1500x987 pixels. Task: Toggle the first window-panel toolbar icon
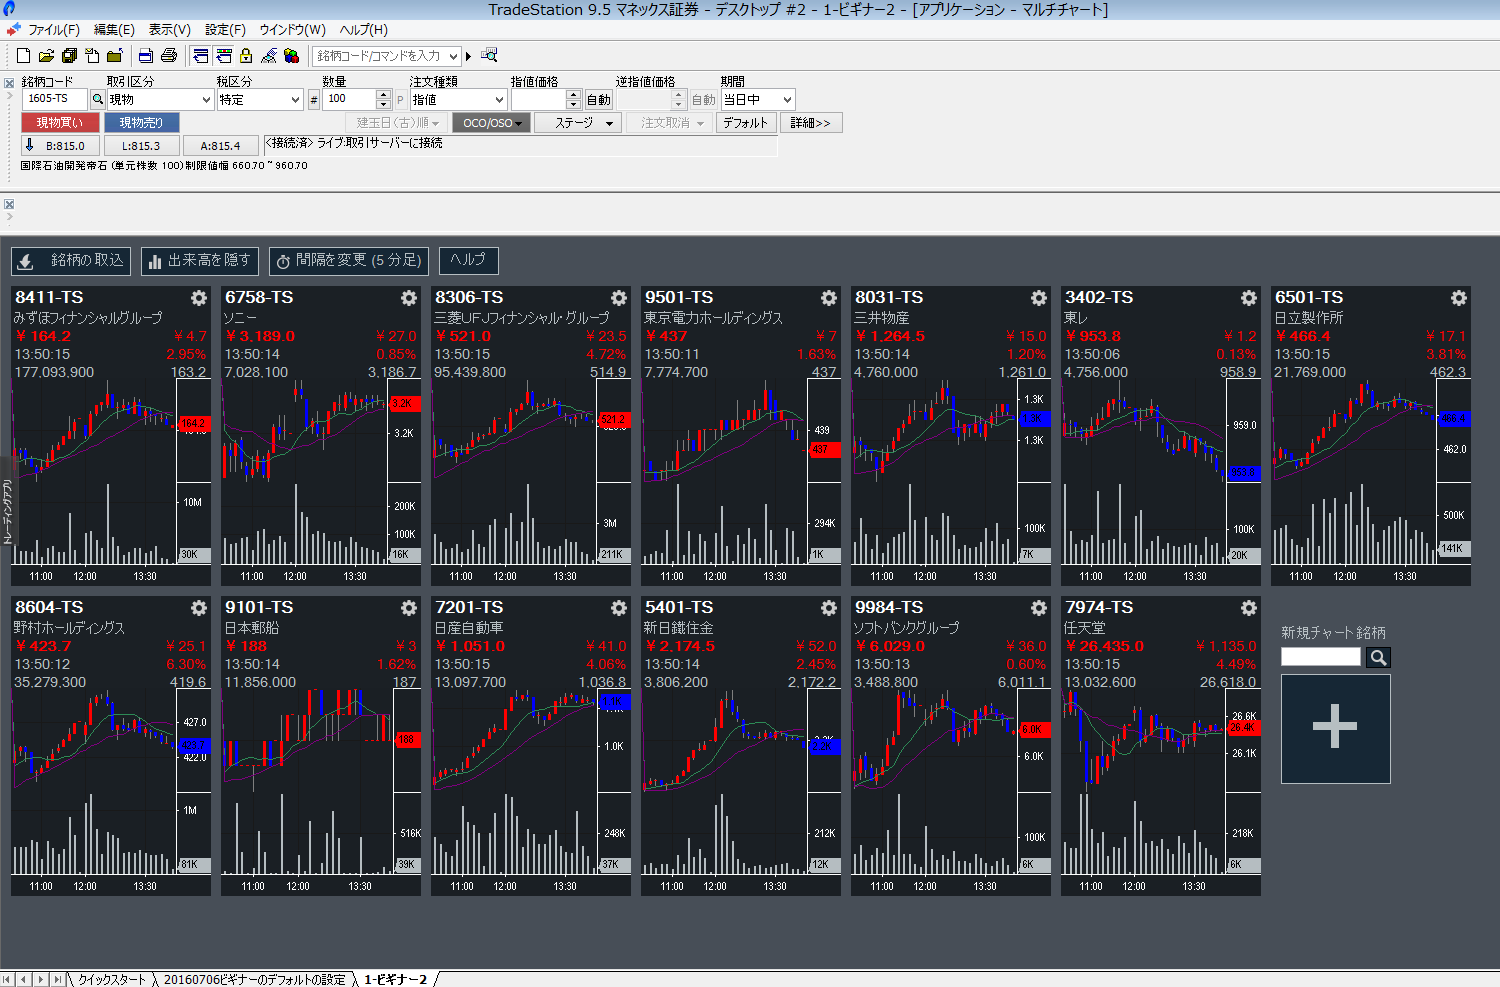[x=200, y=56]
